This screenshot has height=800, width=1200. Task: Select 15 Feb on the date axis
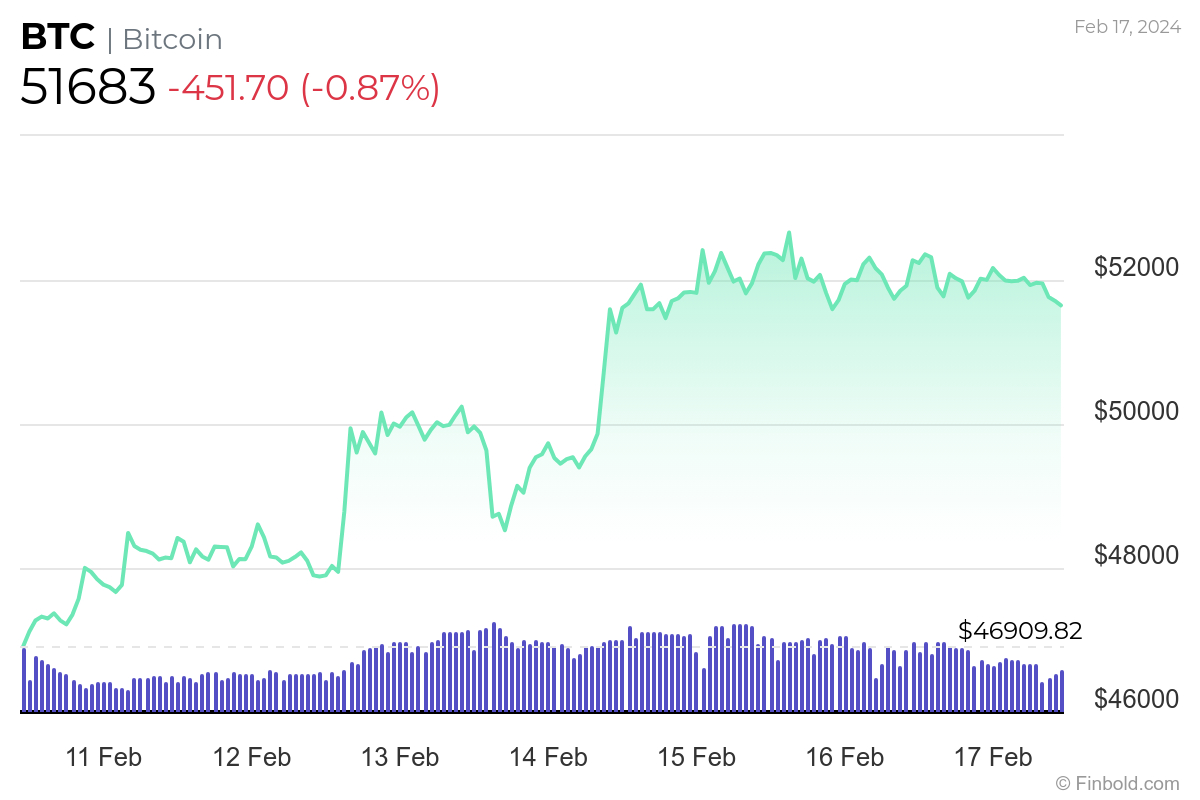click(695, 757)
